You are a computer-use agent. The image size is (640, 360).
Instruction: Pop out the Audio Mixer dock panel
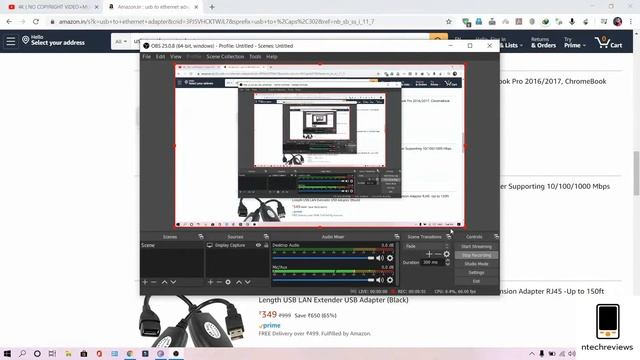pos(397,237)
